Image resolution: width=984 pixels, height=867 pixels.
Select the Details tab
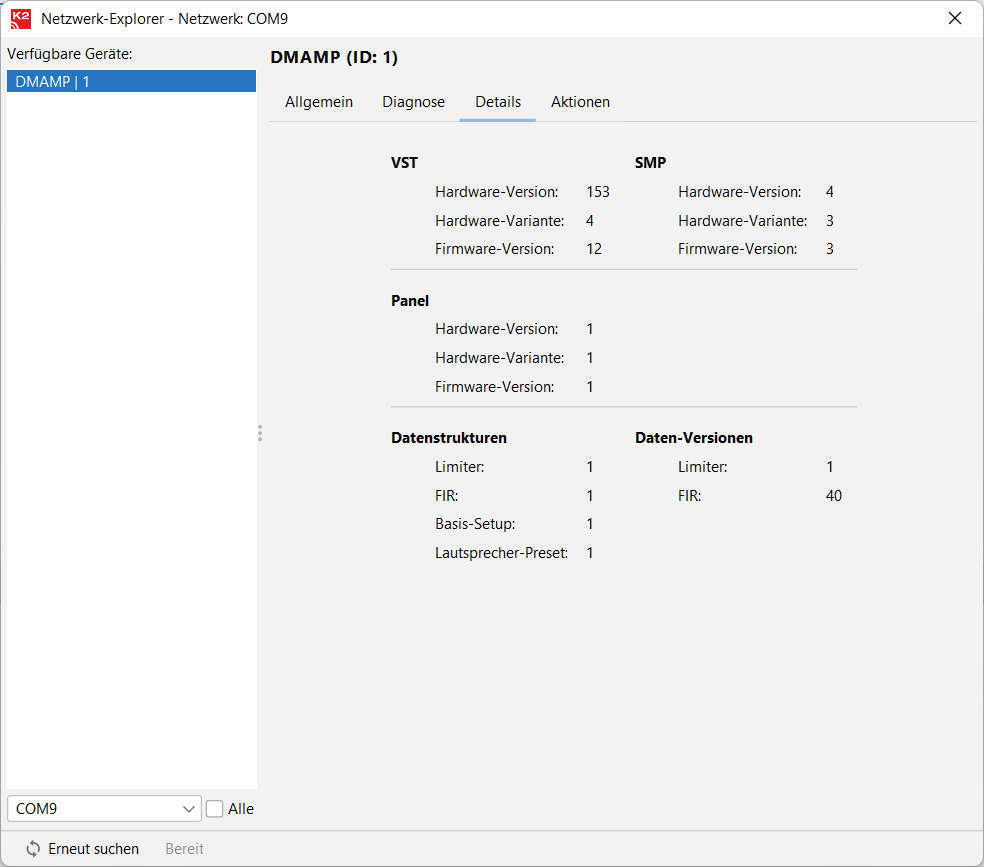click(498, 102)
